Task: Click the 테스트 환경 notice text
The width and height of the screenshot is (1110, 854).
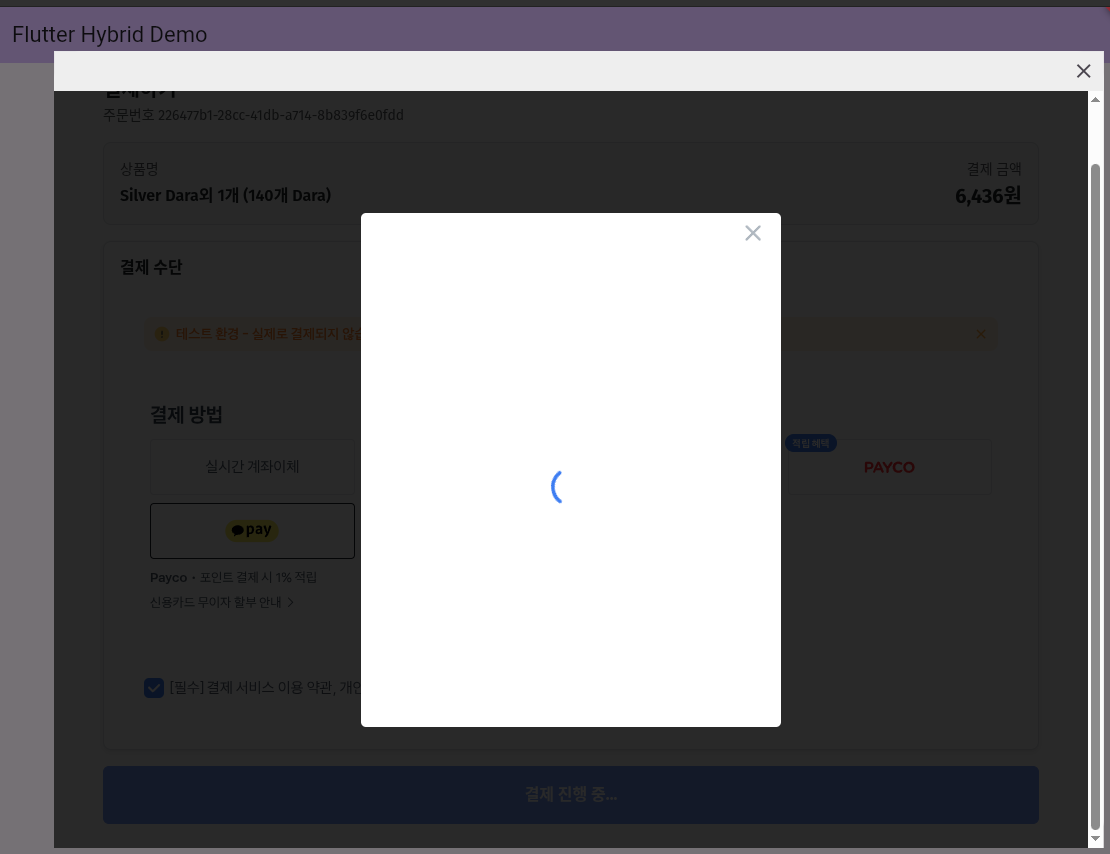Action: click(268, 334)
